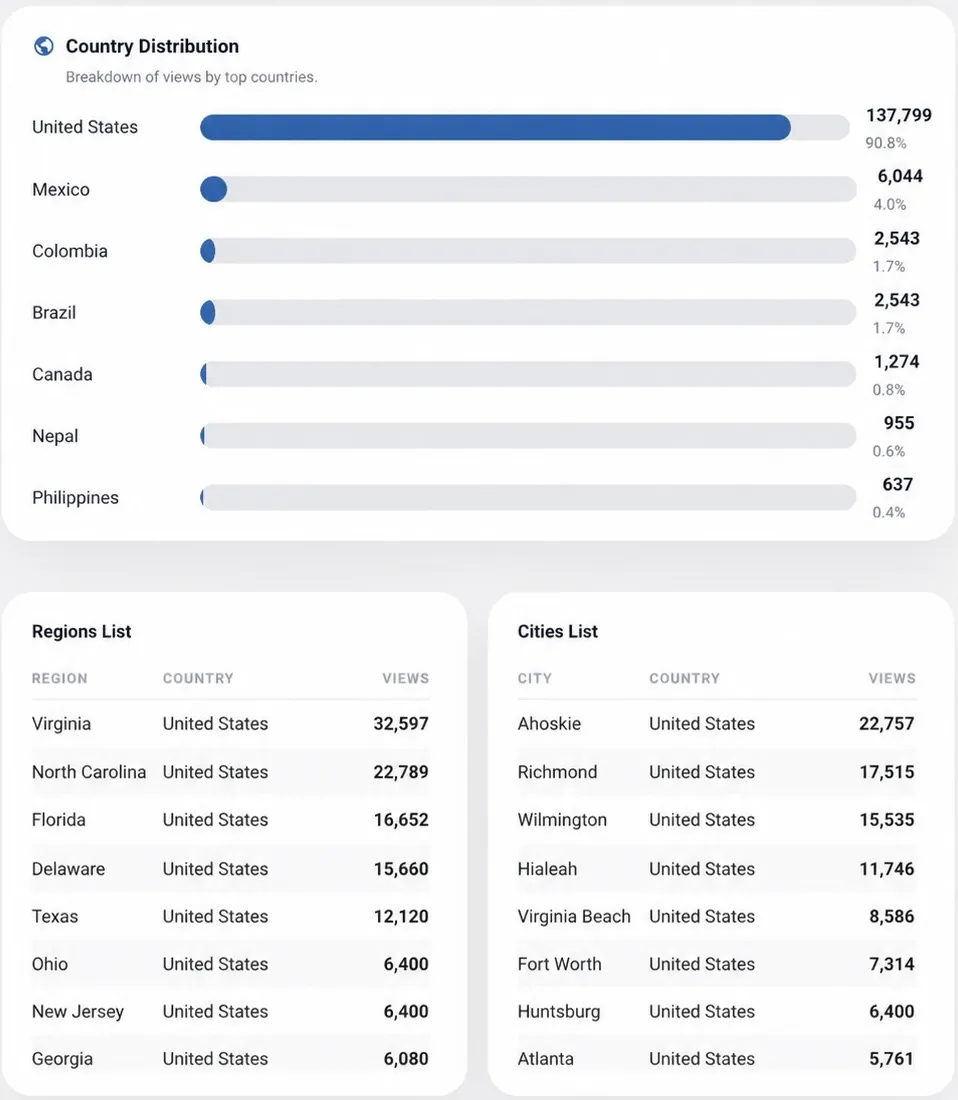Image resolution: width=958 pixels, height=1100 pixels.
Task: Select the Richmond city row
Action: tap(717, 772)
